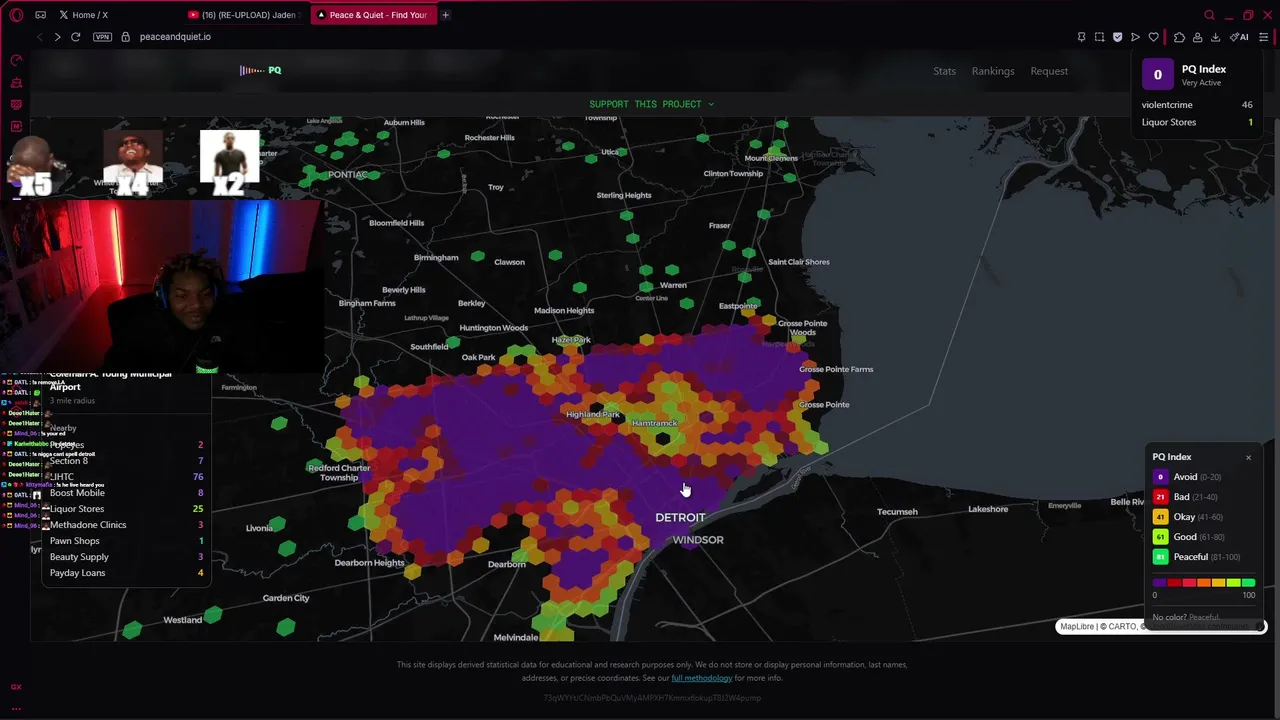Close the PQ Index legend panel
Viewport: 1280px width, 720px height.
[x=1248, y=458]
